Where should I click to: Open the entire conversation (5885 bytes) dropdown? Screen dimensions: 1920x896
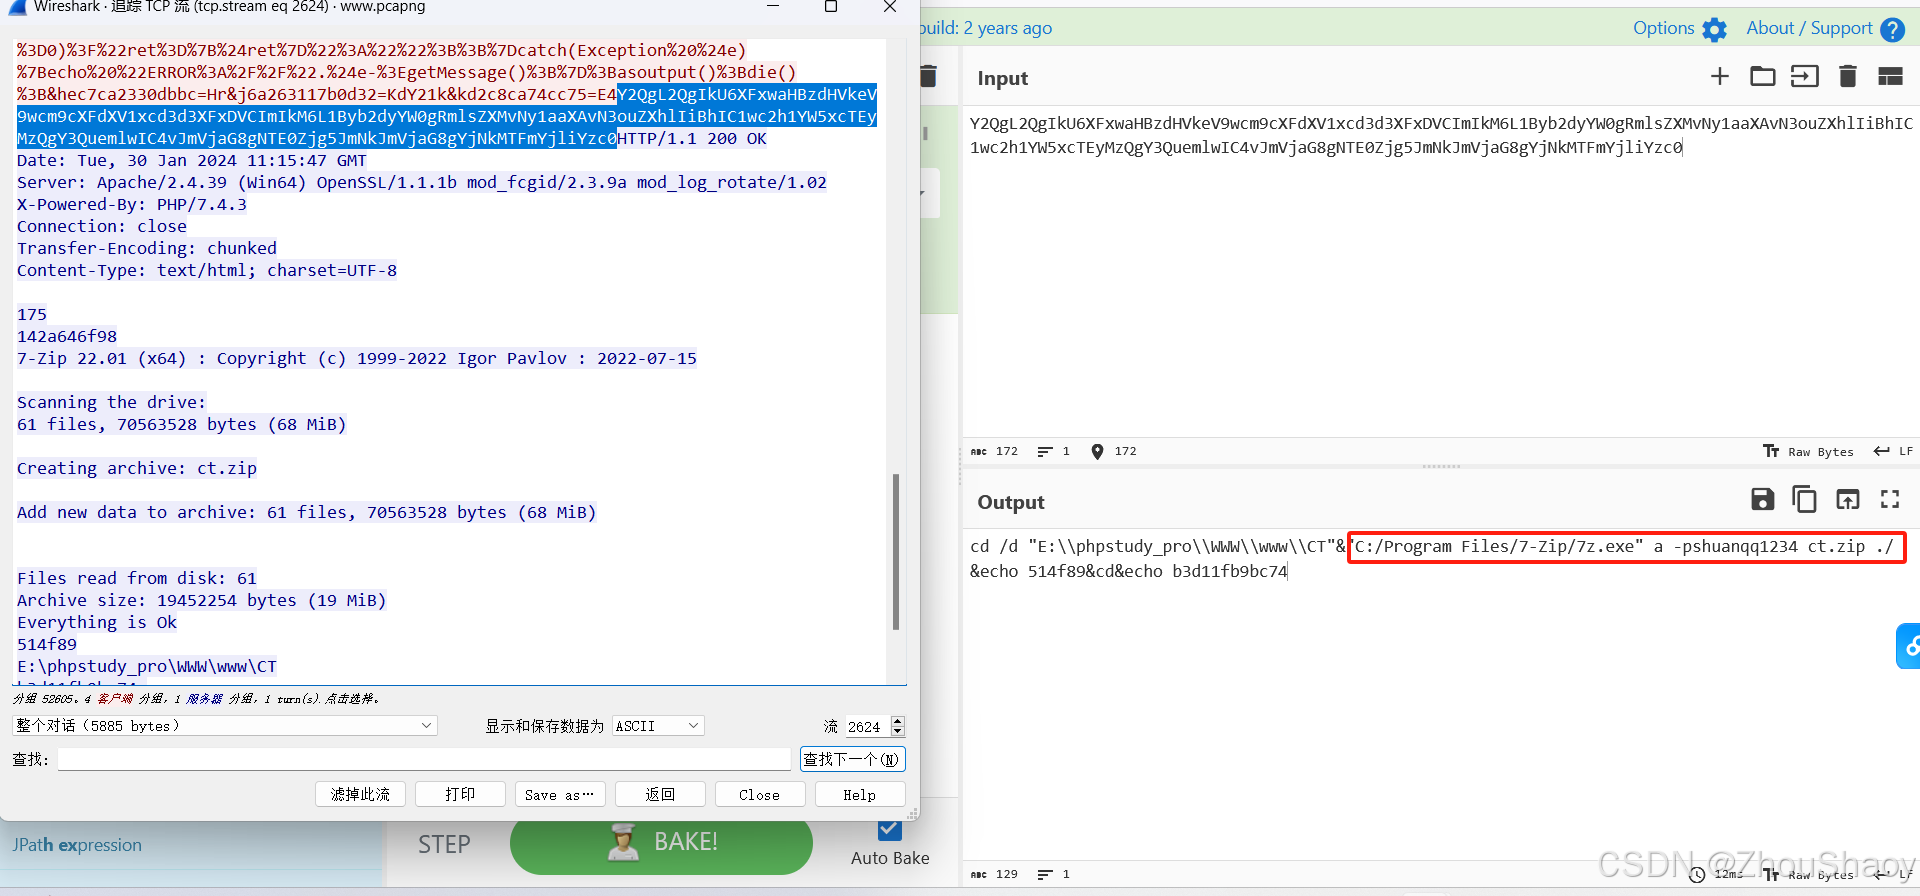pos(224,726)
